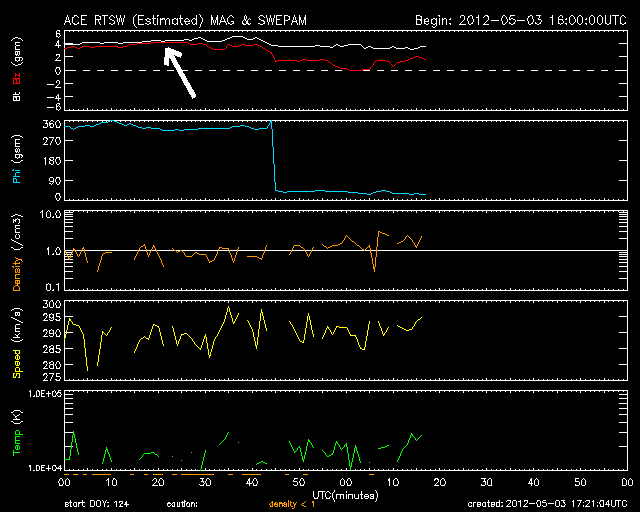Click the Begin date timestamp at top right
This screenshot has width=640, height=512.
point(521,19)
